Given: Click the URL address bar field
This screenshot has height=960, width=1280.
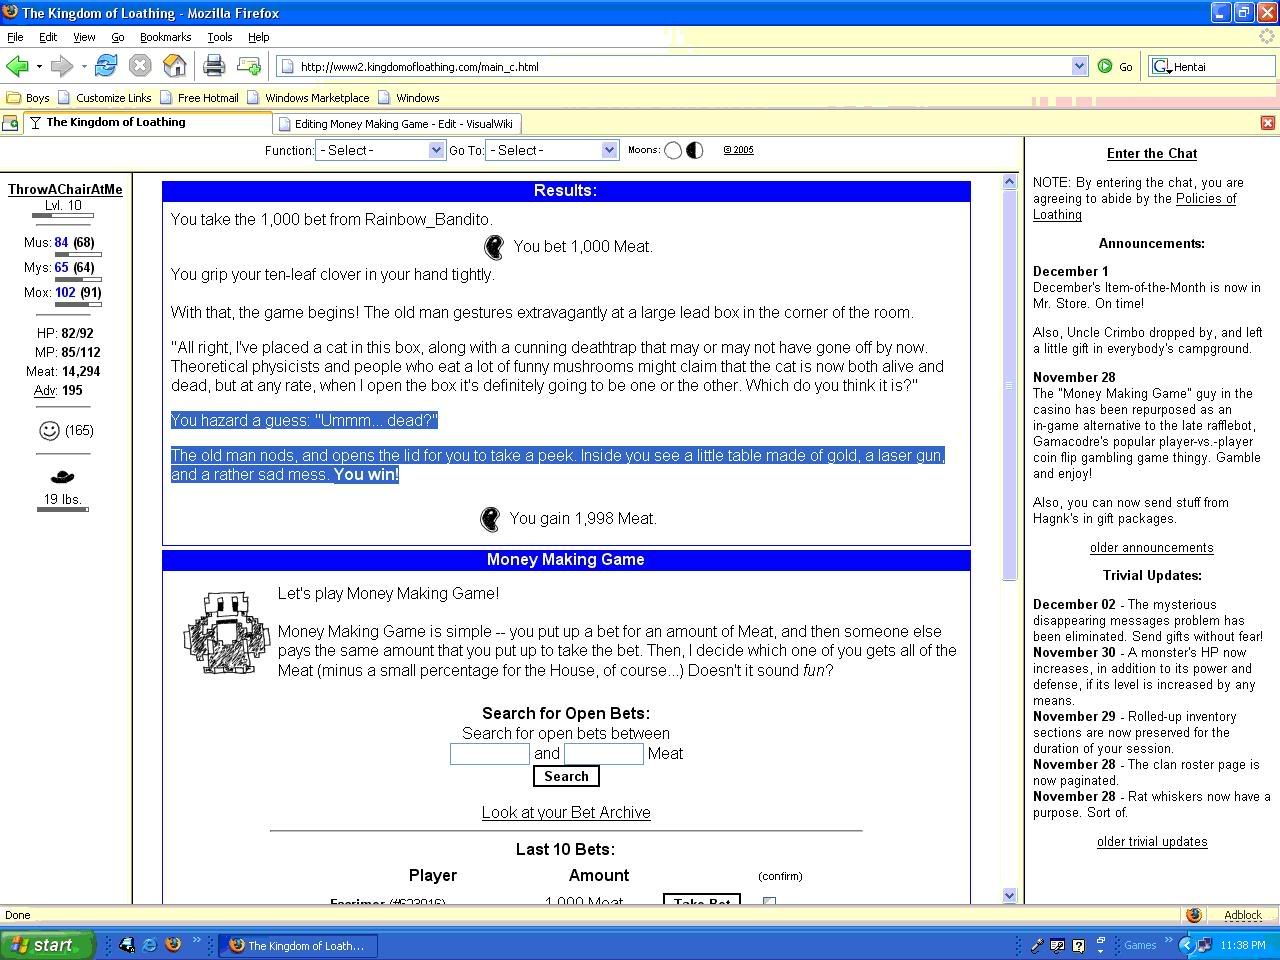Looking at the screenshot, I should pos(684,67).
